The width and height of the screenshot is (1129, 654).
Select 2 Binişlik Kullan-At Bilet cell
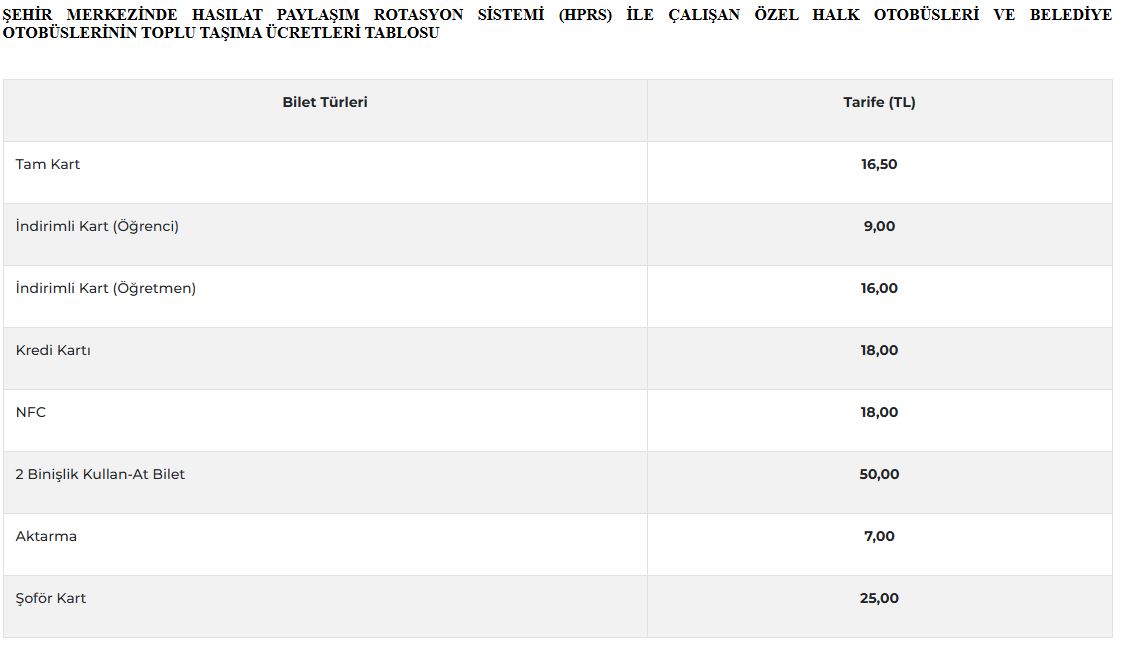pos(100,474)
